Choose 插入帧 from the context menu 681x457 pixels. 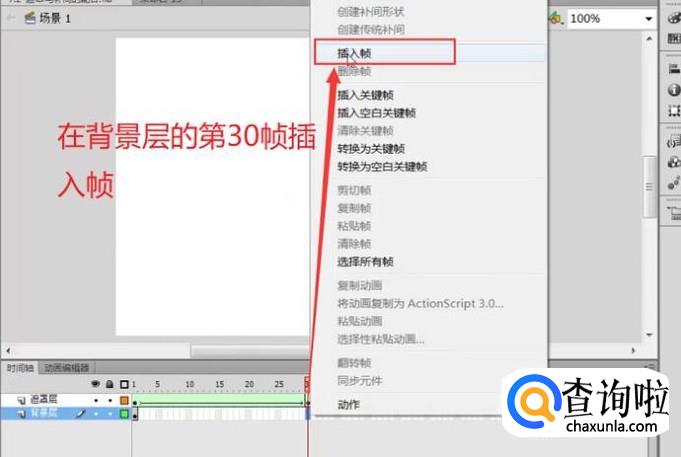[x=356, y=52]
